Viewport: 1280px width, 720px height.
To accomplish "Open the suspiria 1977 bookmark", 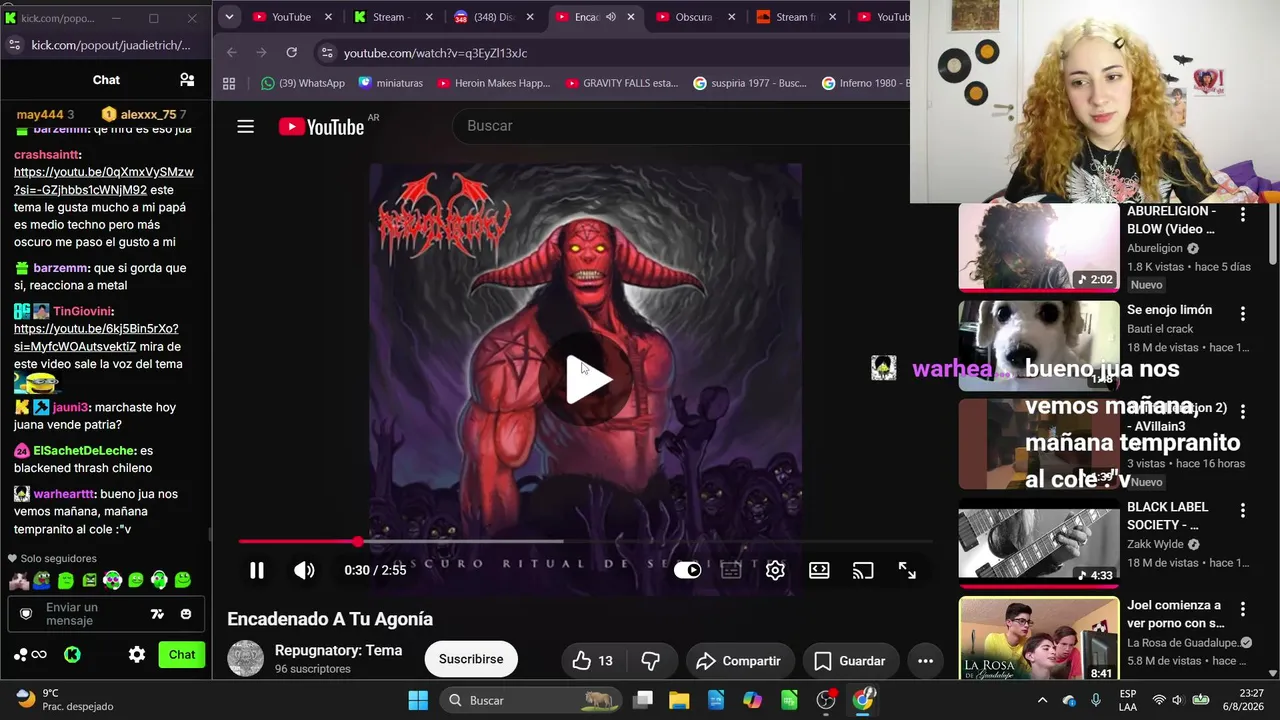I will click(750, 83).
